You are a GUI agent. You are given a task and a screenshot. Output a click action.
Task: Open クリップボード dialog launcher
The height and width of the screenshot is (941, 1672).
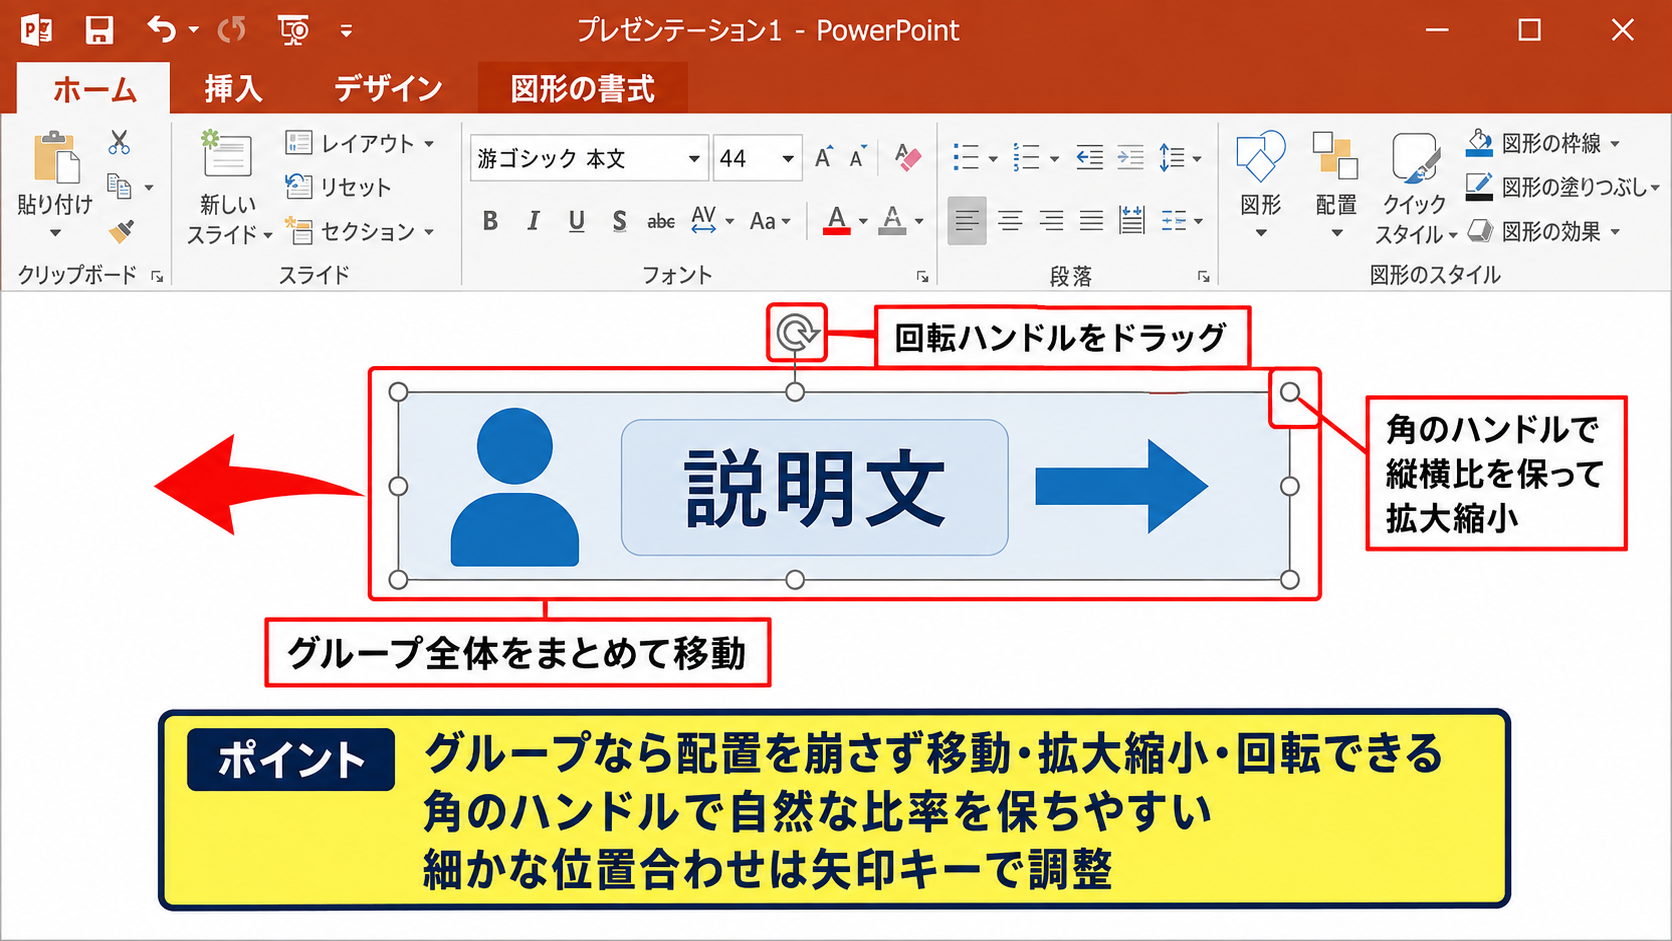157,277
